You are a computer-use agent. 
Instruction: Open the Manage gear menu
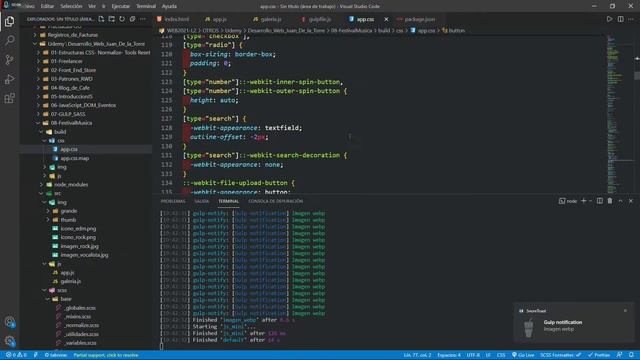[9, 341]
